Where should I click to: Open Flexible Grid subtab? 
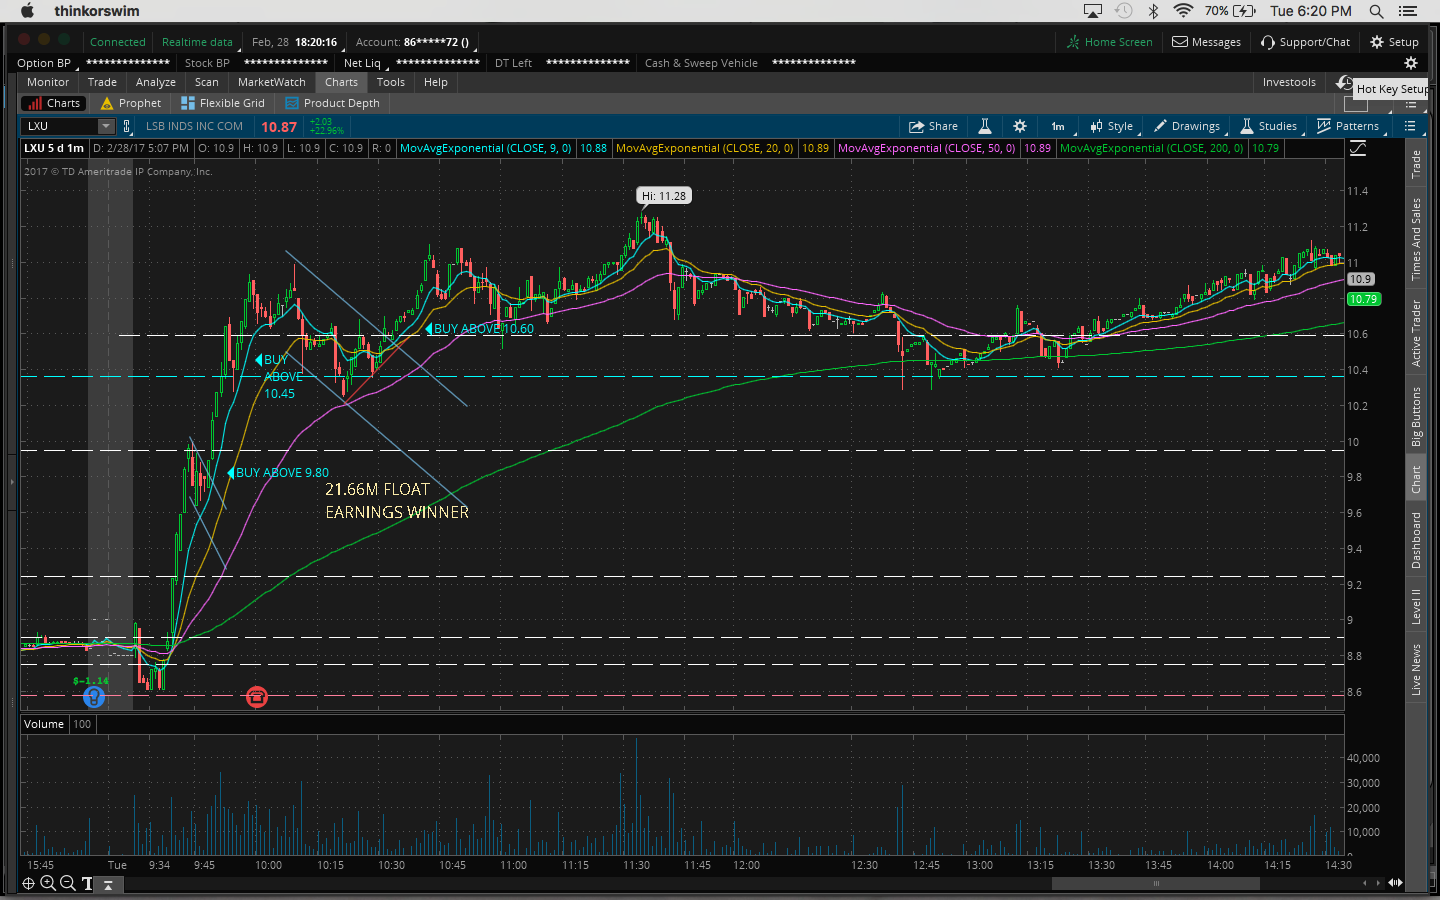(223, 103)
